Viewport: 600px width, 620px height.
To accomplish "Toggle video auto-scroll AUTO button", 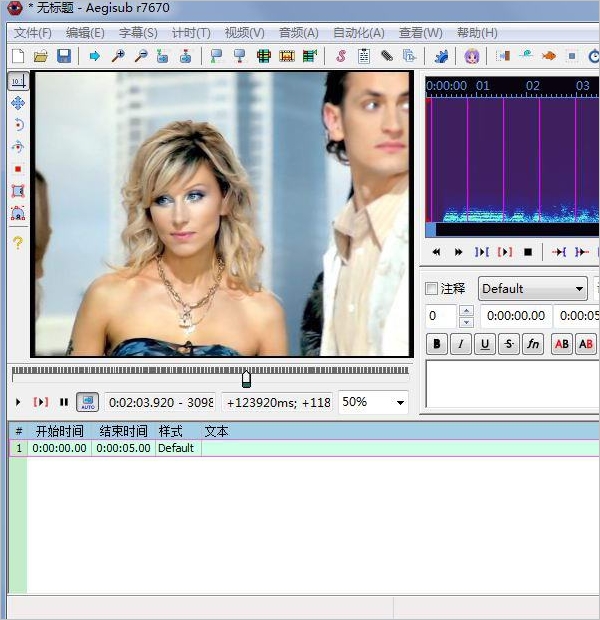I will click(x=87, y=402).
